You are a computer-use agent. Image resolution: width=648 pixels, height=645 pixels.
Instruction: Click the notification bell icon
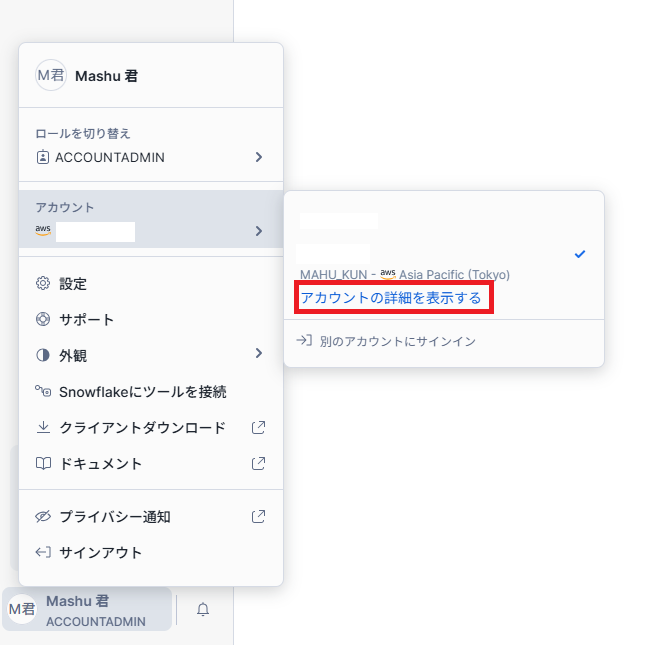coord(203,609)
